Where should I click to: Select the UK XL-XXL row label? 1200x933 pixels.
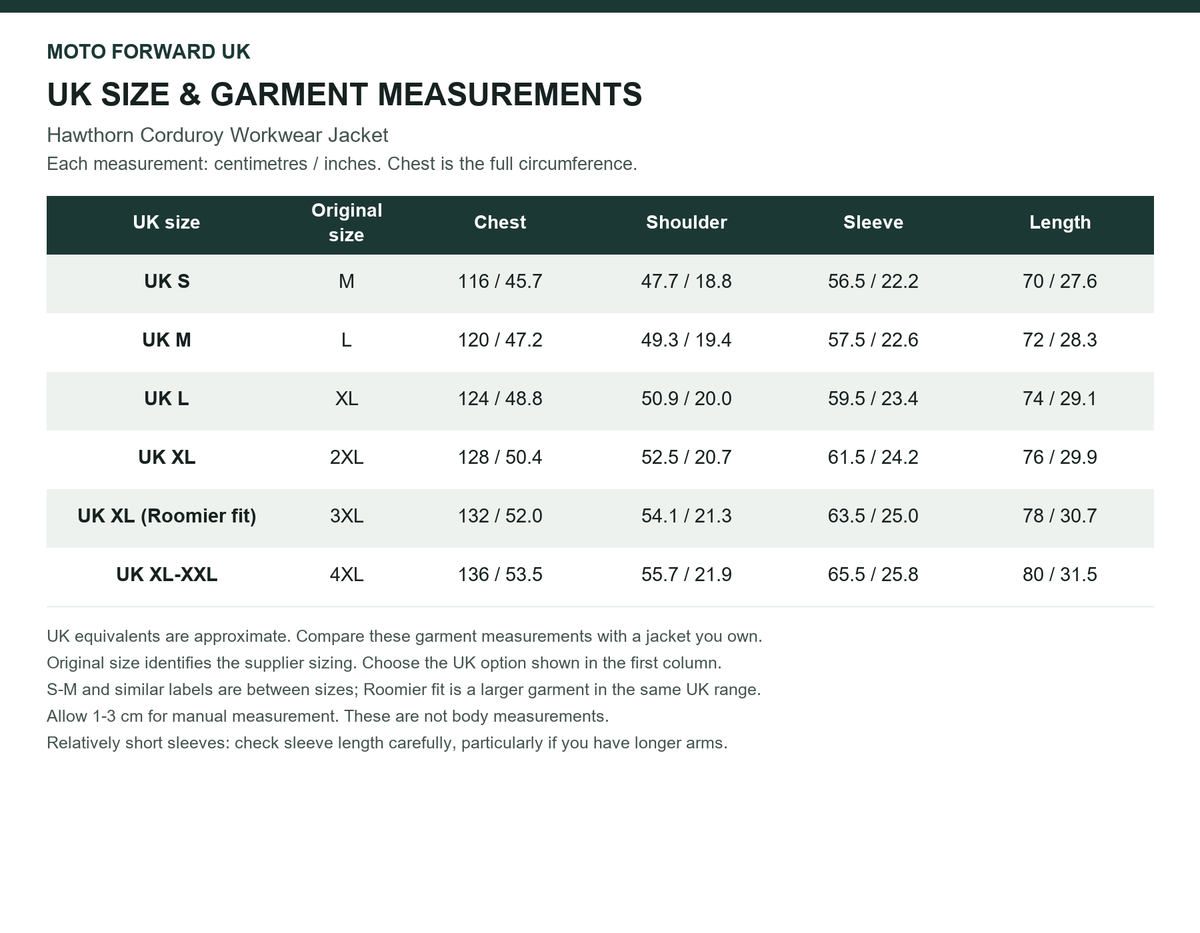166,574
